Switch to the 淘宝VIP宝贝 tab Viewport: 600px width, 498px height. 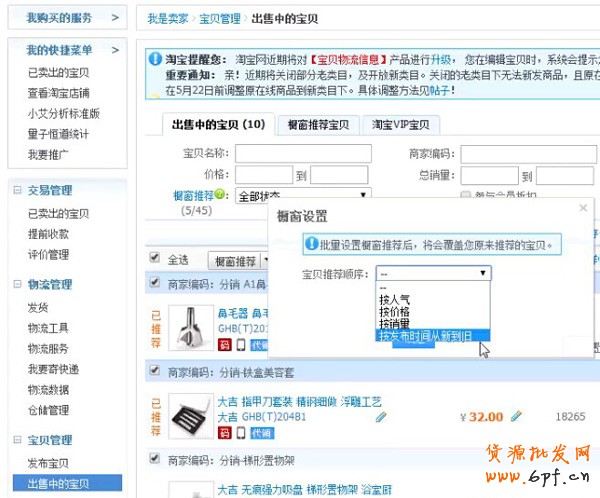click(400, 125)
